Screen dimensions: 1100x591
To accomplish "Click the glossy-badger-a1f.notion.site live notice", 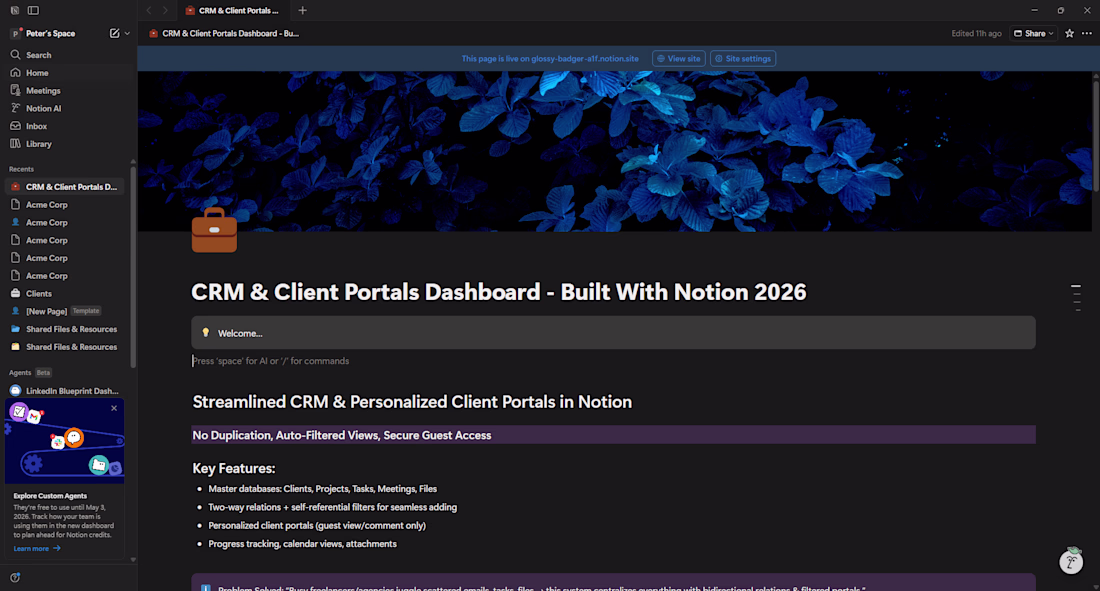I will pyautogui.click(x=550, y=58).
